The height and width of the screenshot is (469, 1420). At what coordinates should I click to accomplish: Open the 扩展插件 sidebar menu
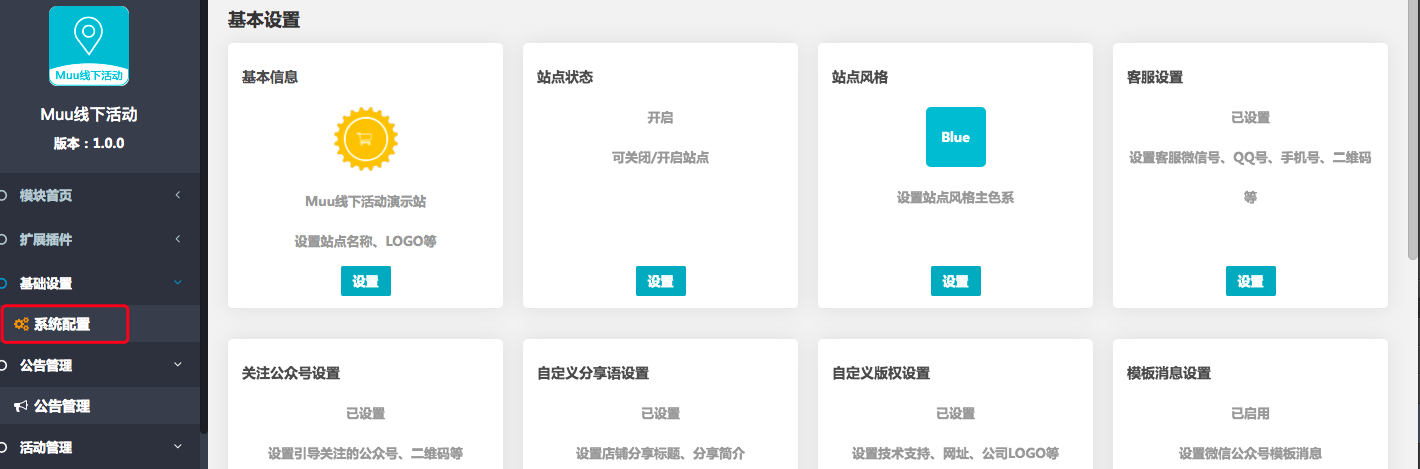100,240
